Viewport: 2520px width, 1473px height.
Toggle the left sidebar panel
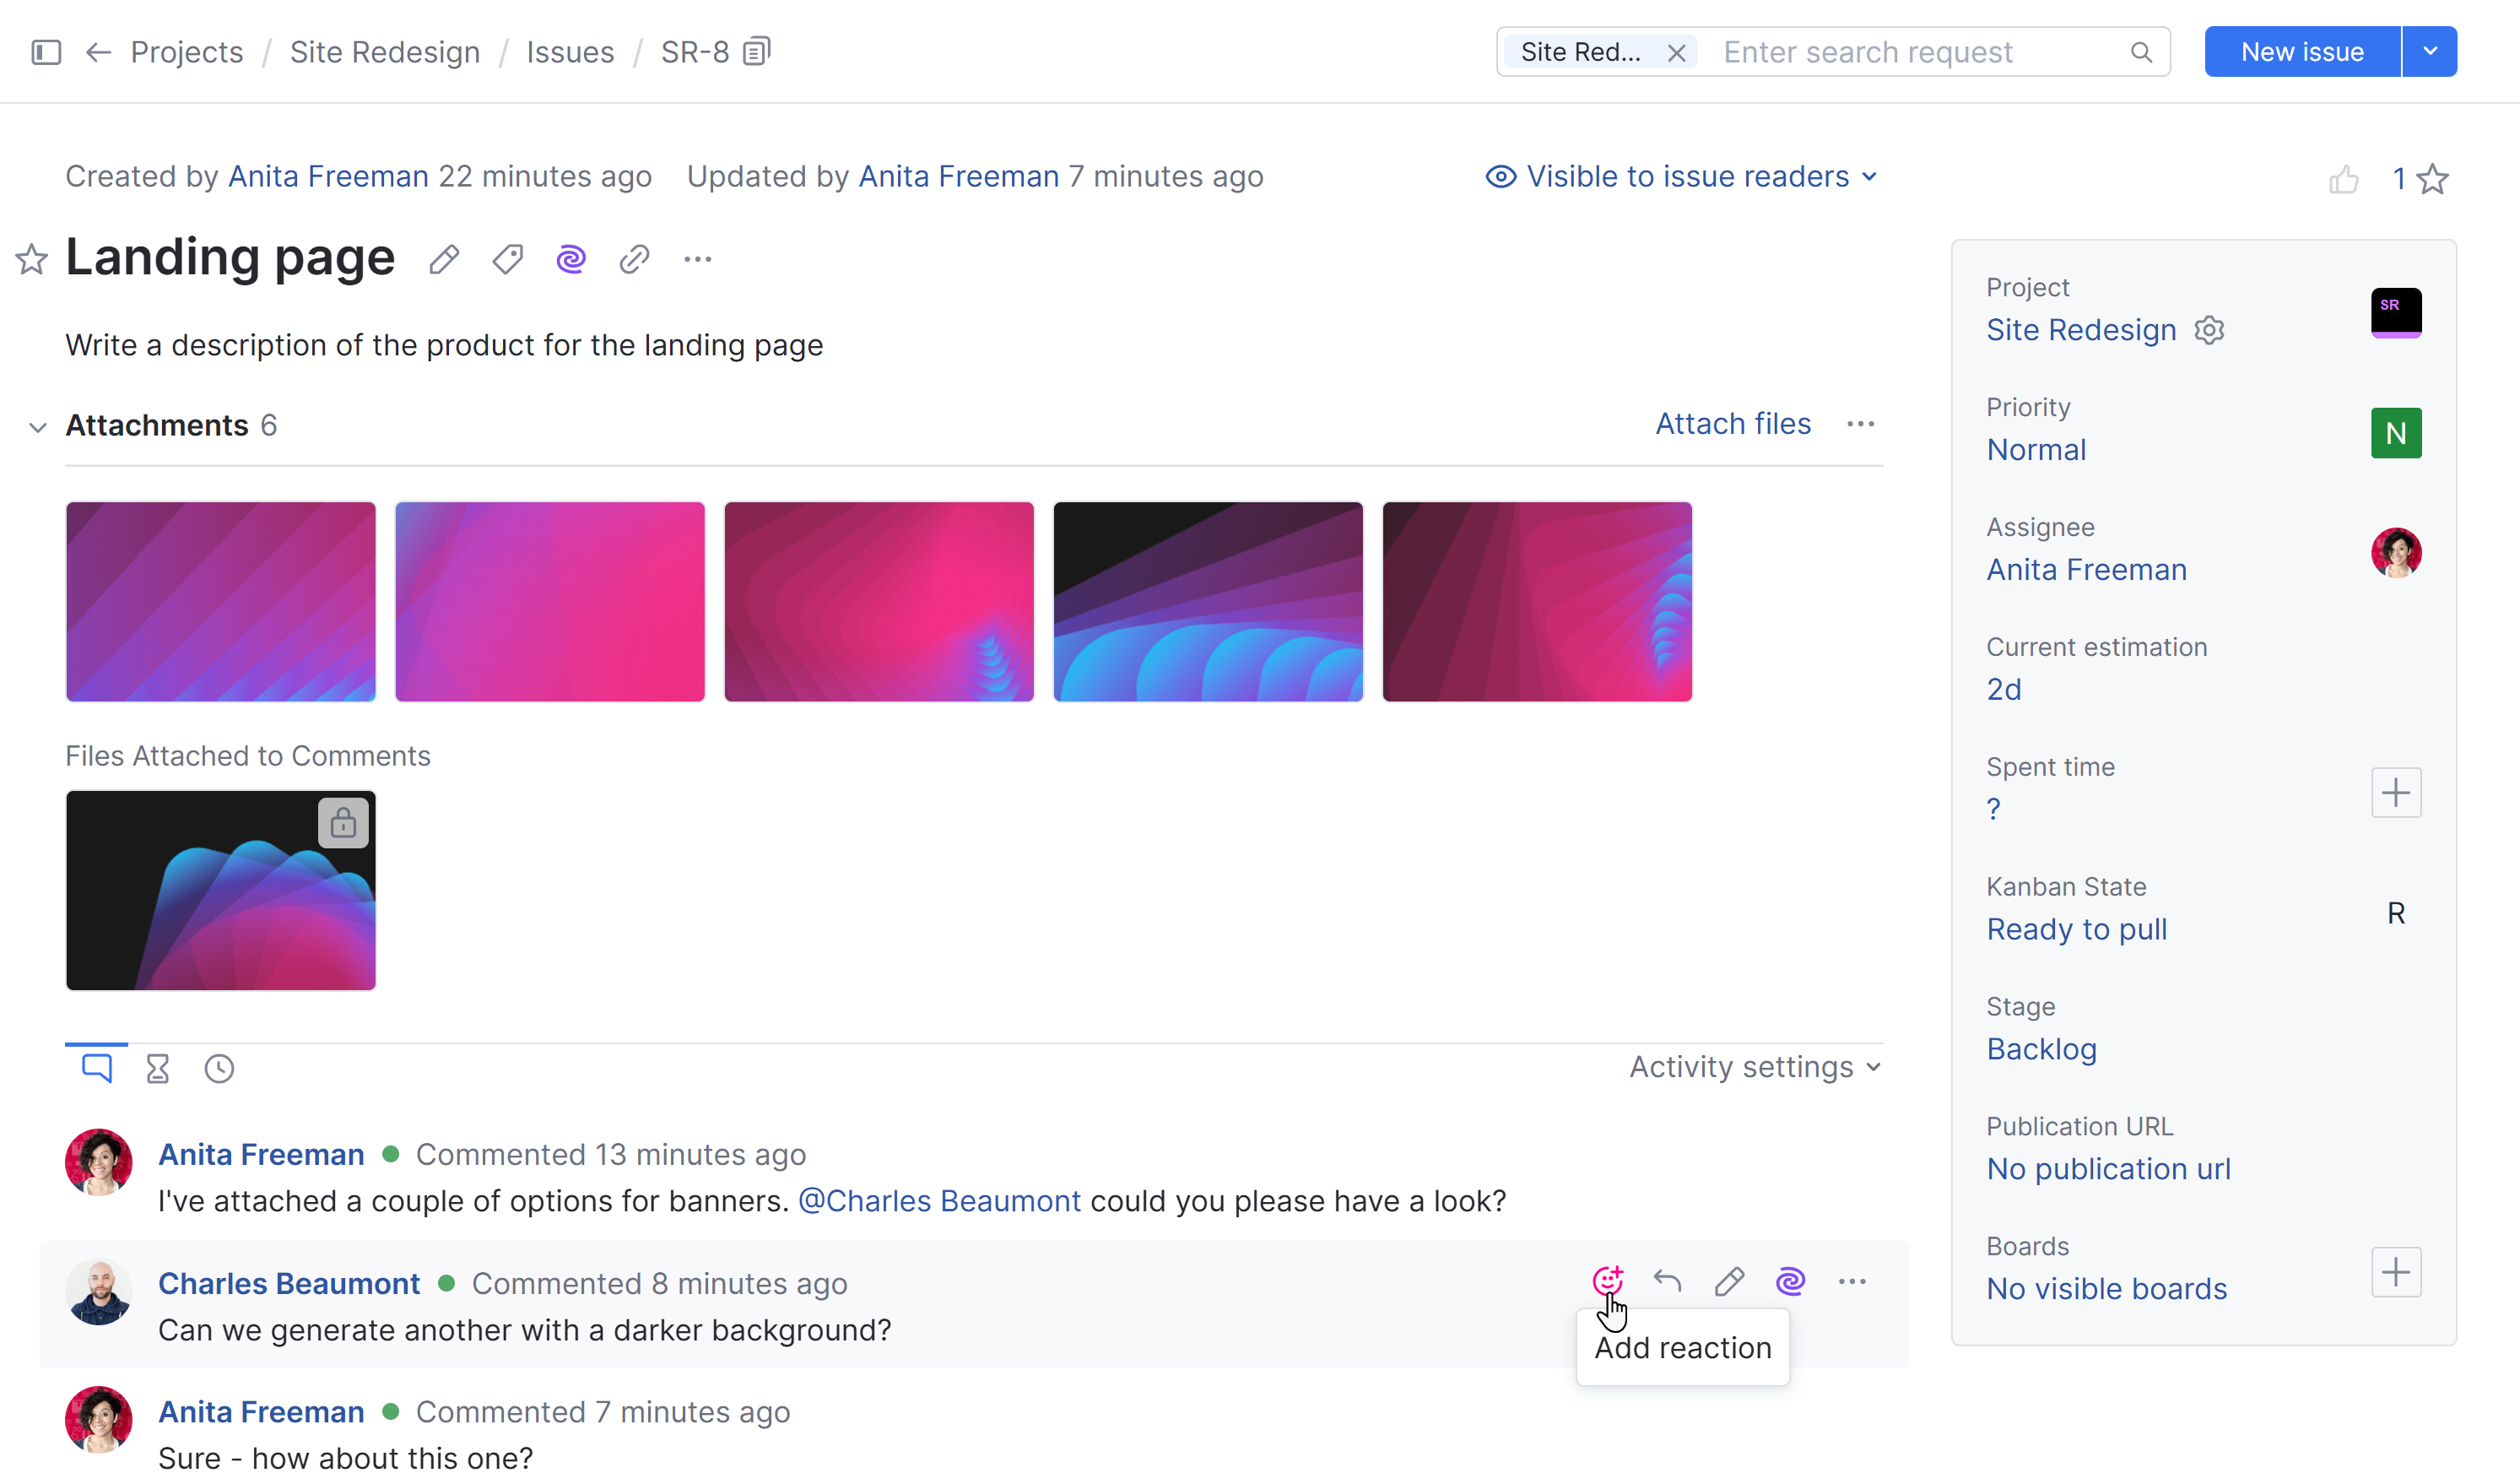(x=45, y=51)
